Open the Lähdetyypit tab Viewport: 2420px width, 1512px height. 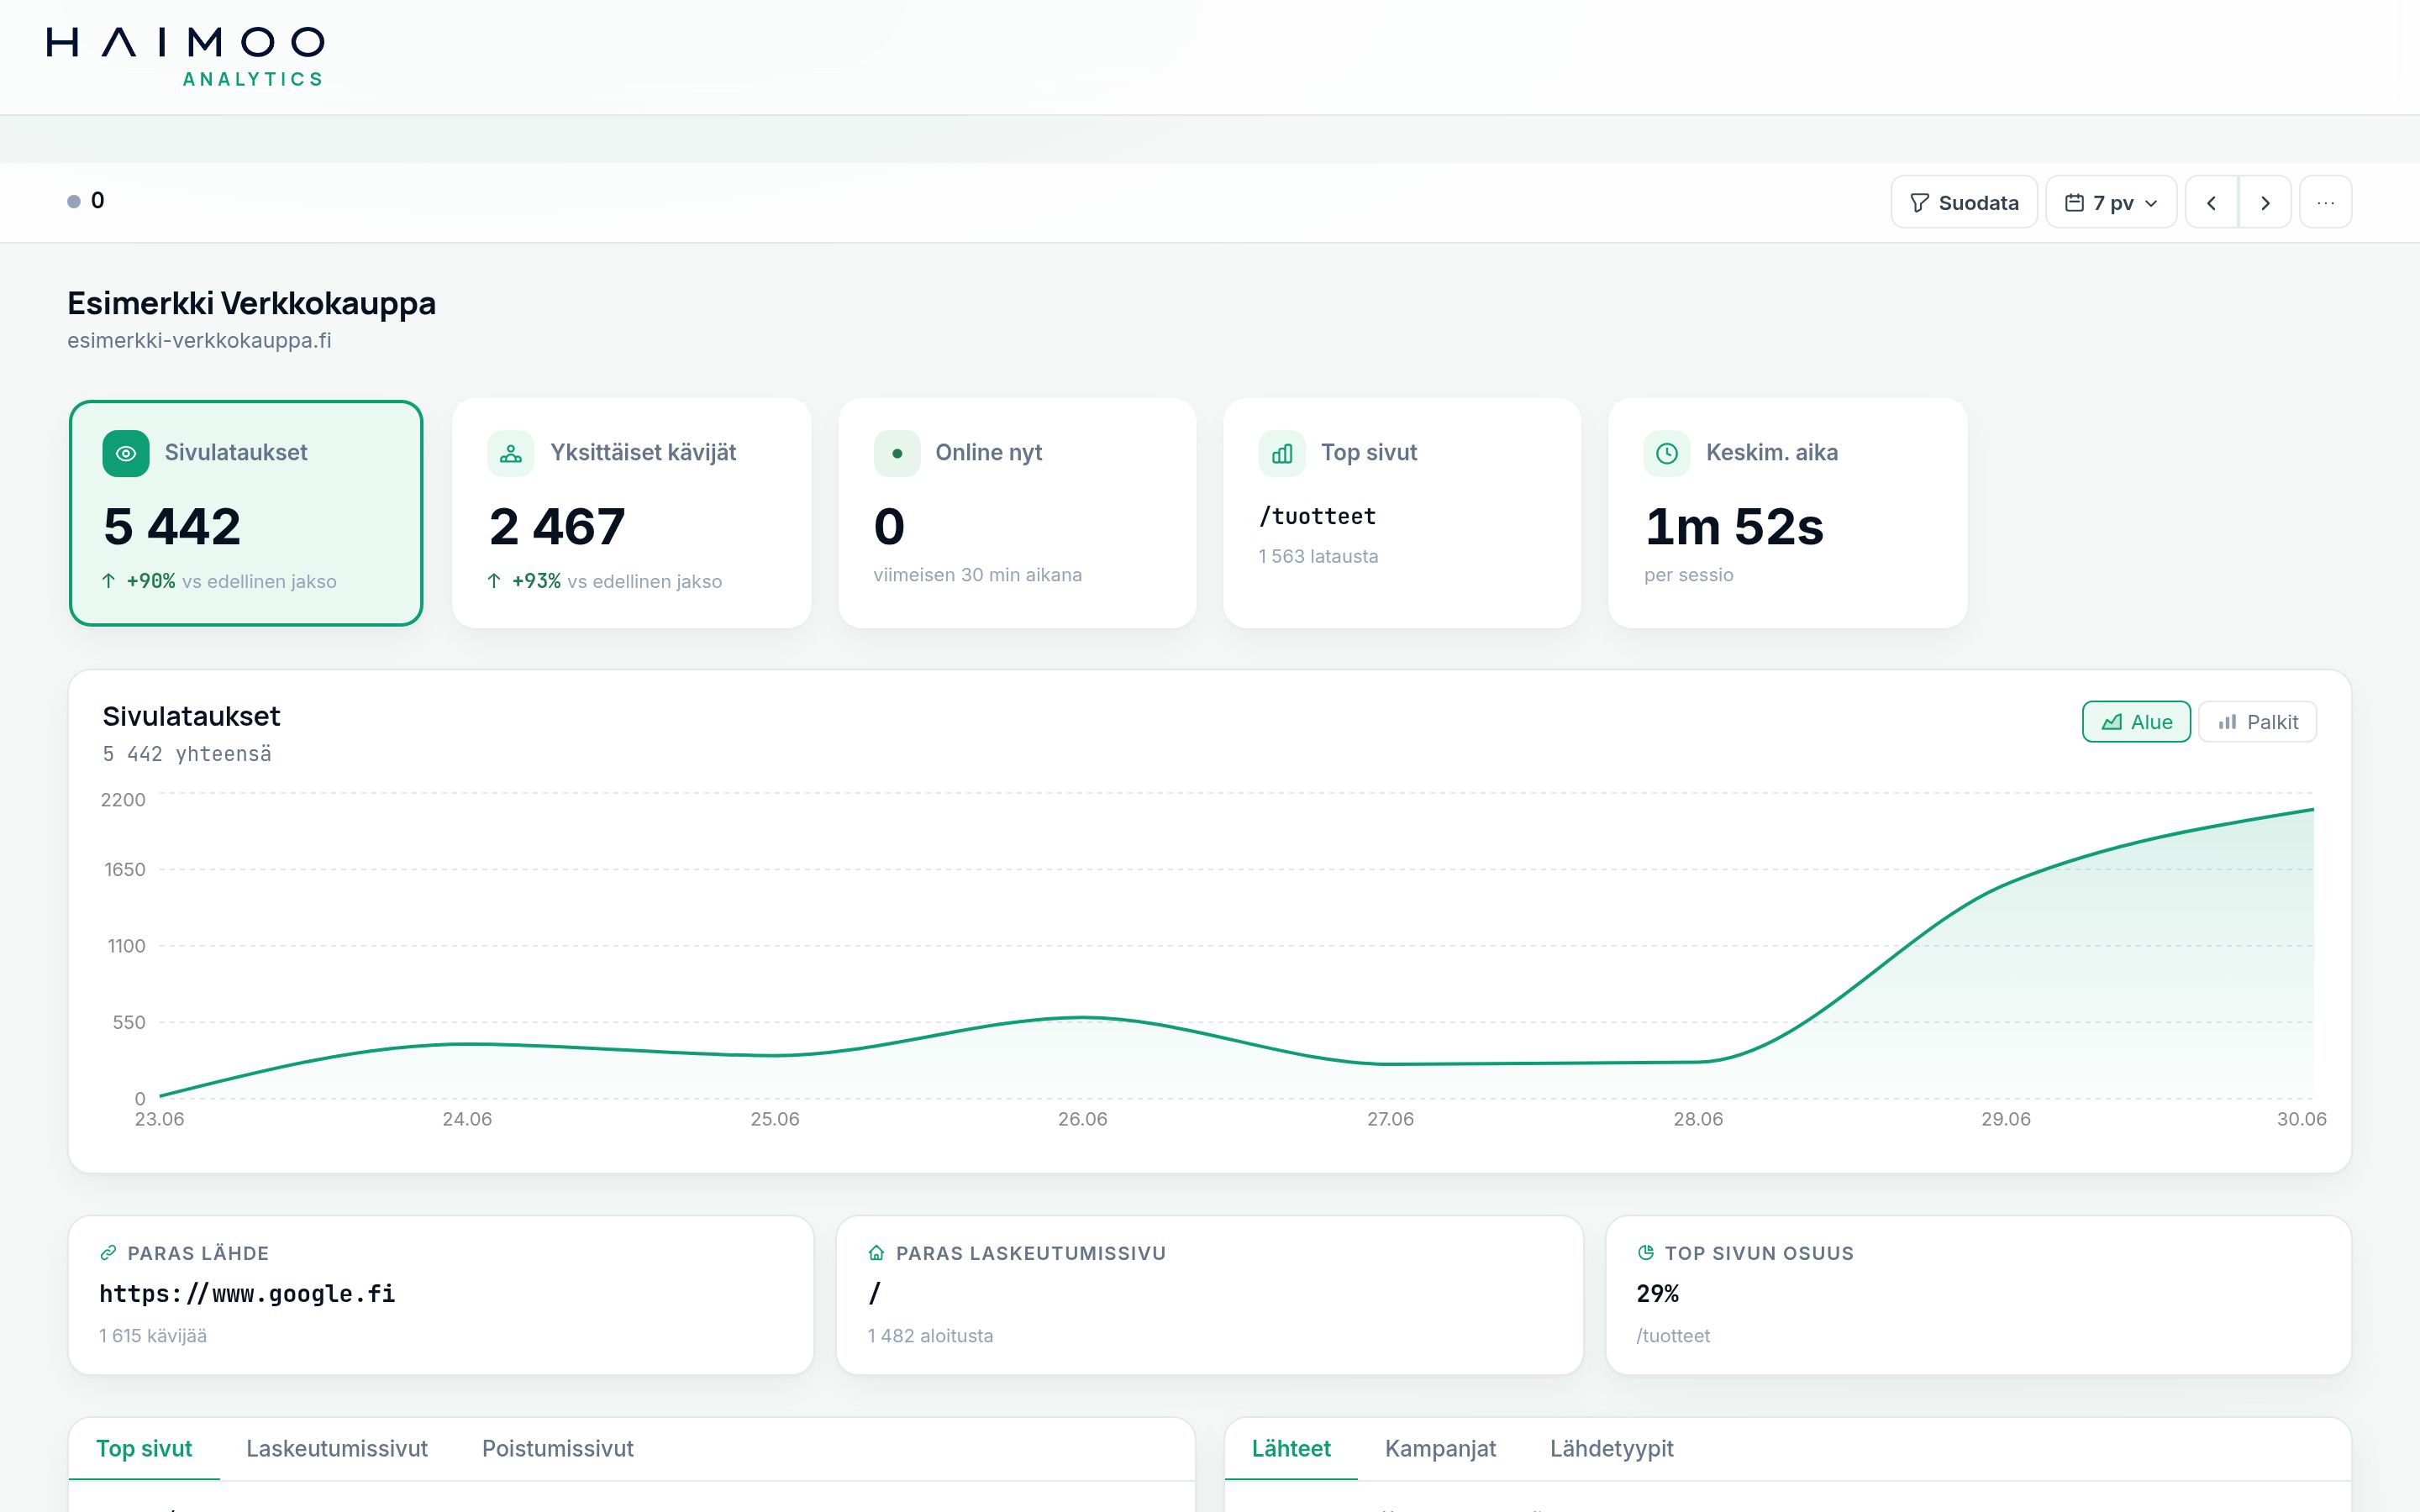[1611, 1449]
